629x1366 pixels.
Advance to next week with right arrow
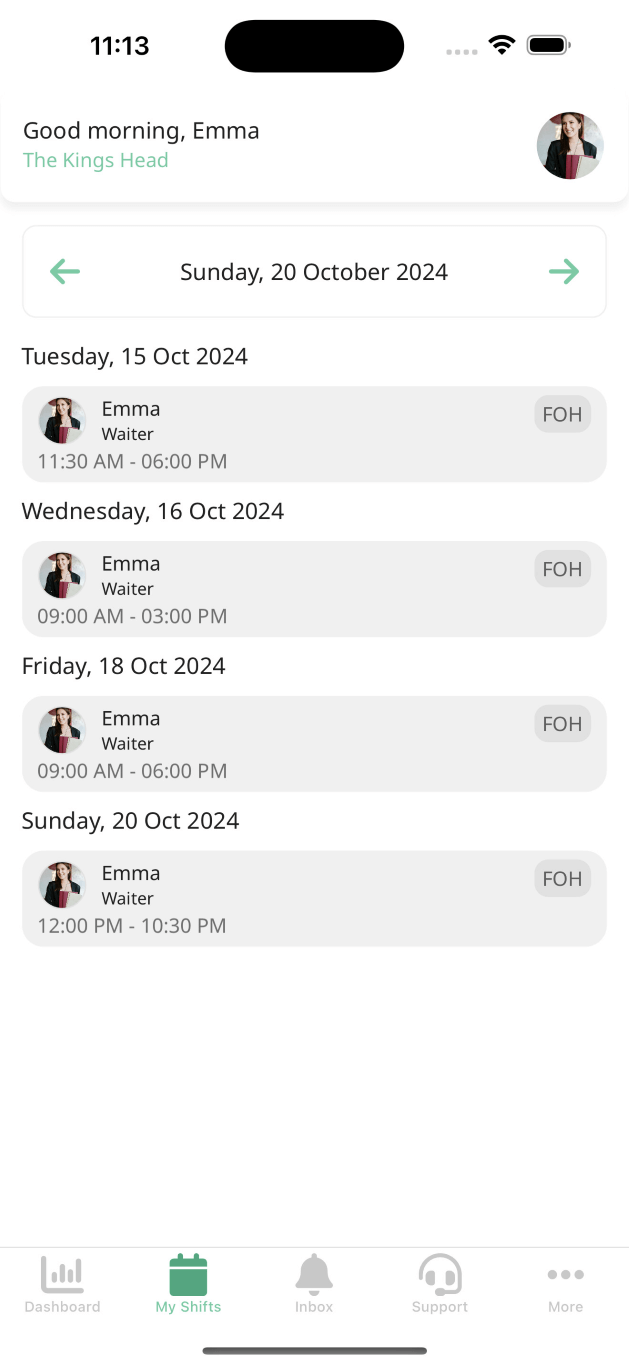[x=564, y=271]
